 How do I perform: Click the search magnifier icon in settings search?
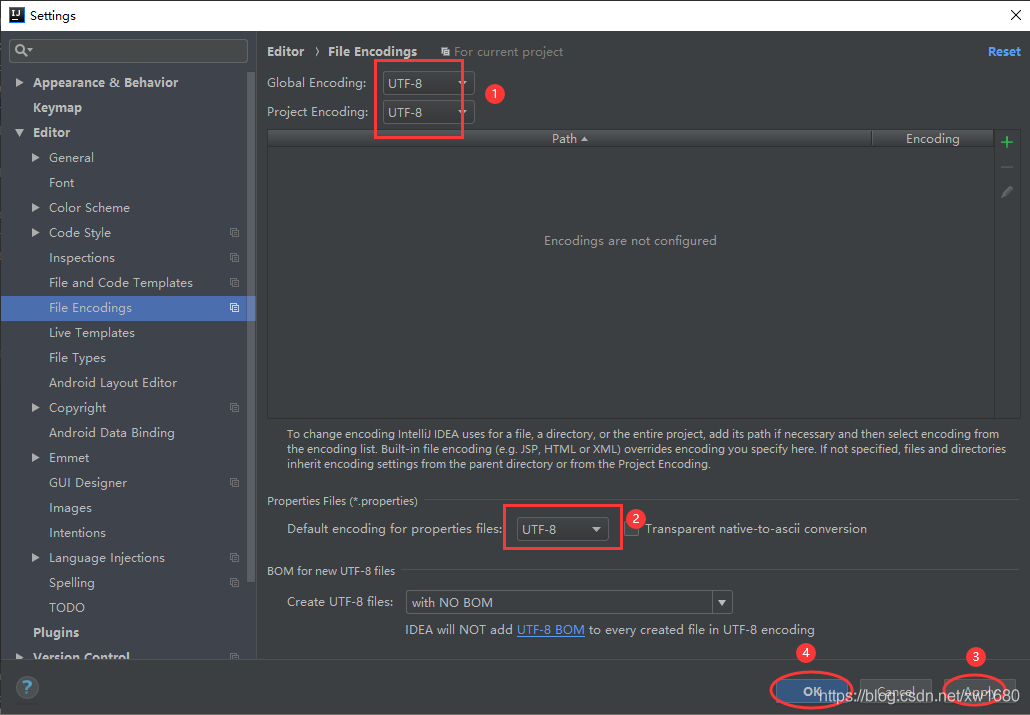pos(22,51)
